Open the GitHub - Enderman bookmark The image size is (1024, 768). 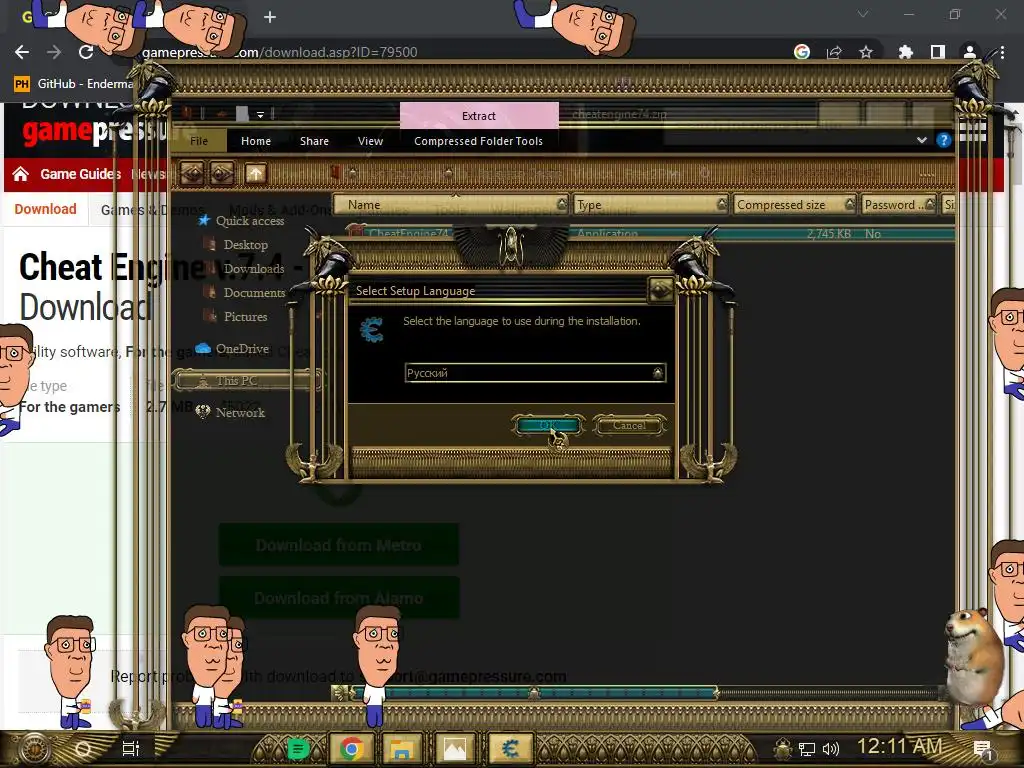tap(75, 84)
